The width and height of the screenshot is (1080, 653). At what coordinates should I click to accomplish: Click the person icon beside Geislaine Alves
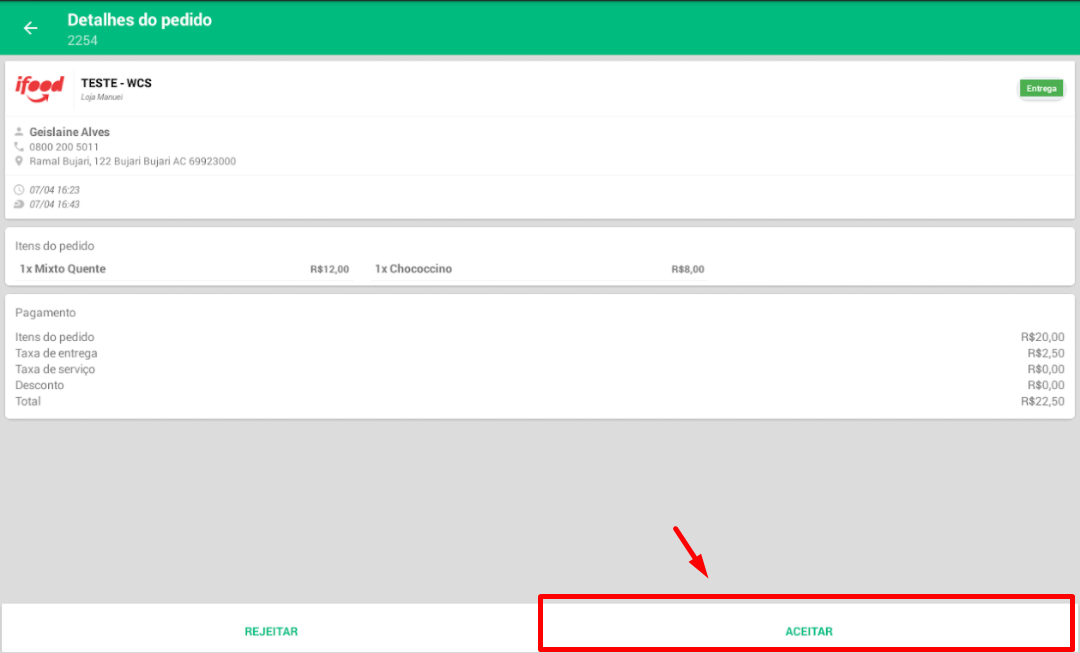pyautogui.click(x=19, y=132)
